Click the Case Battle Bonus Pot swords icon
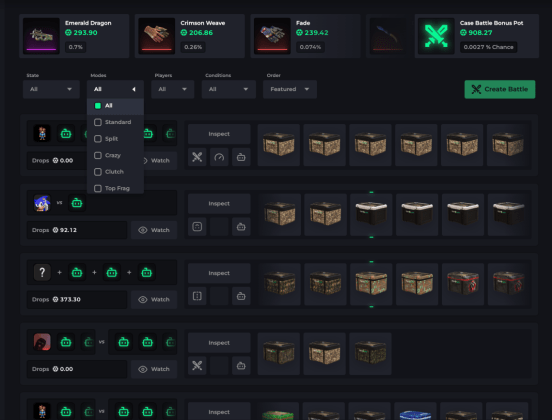The image size is (552, 420). pyautogui.click(x=436, y=36)
